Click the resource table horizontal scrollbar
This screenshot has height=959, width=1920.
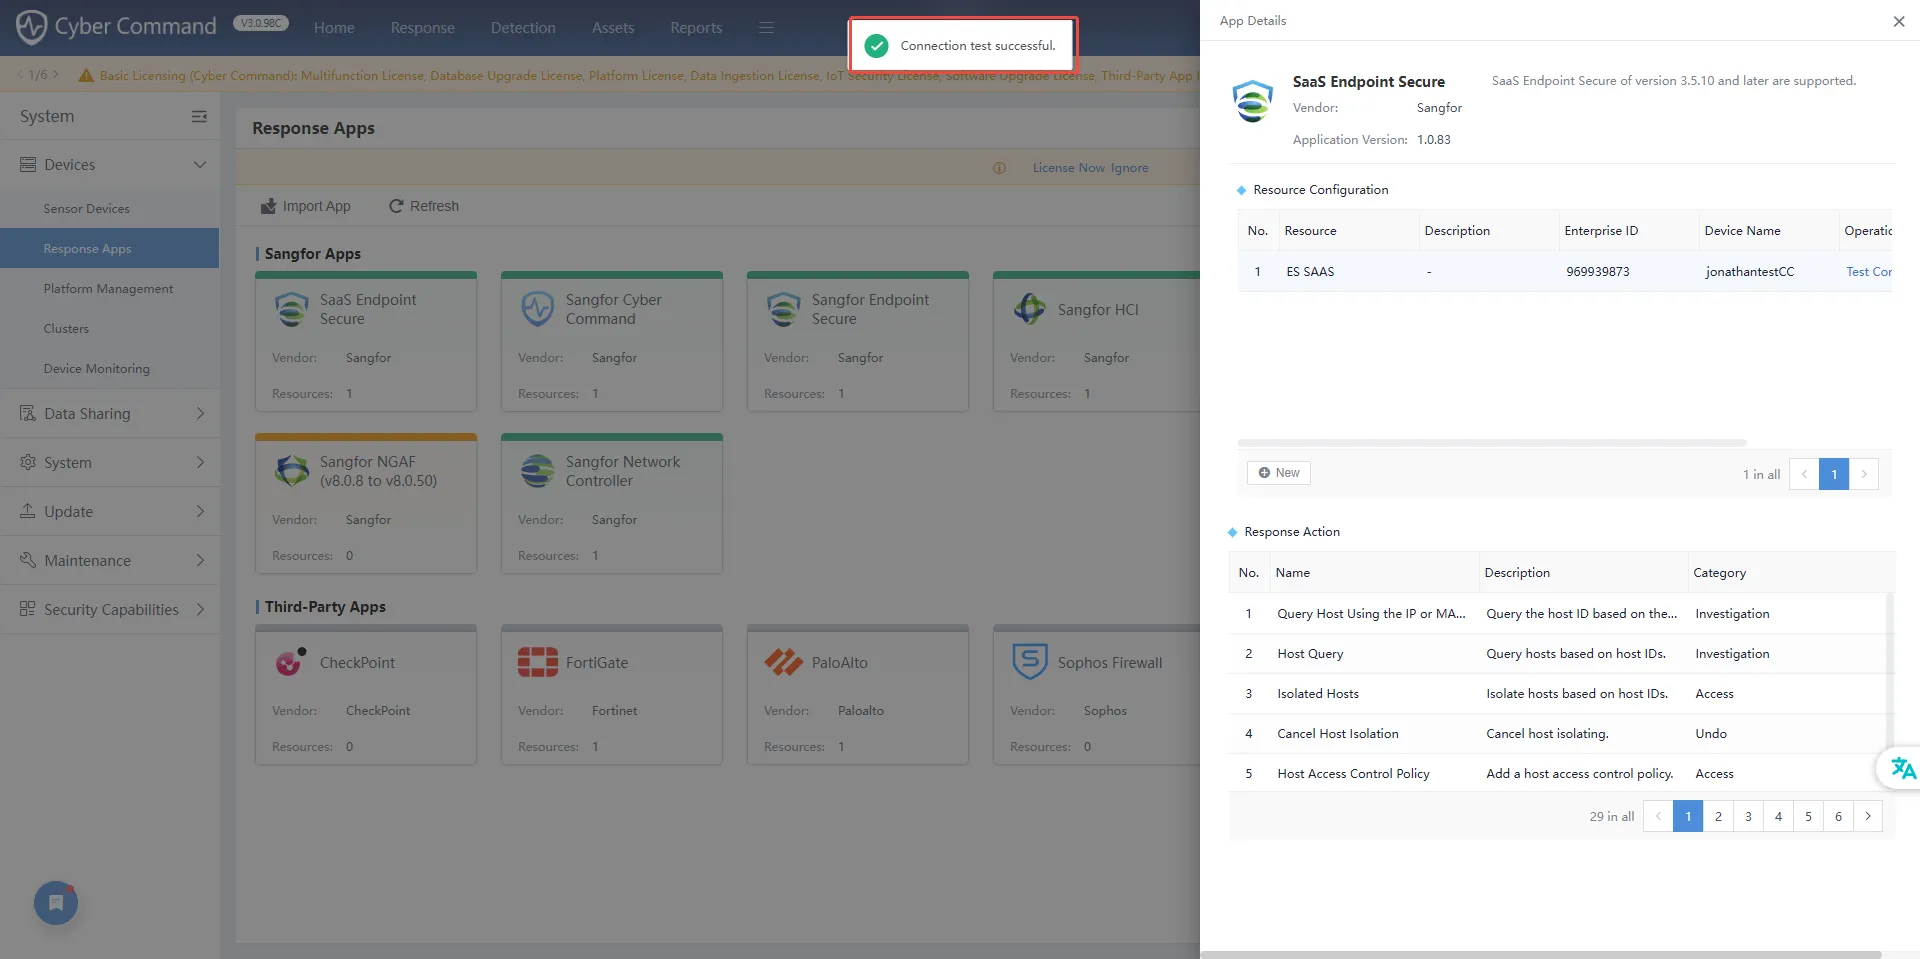(x=1491, y=442)
